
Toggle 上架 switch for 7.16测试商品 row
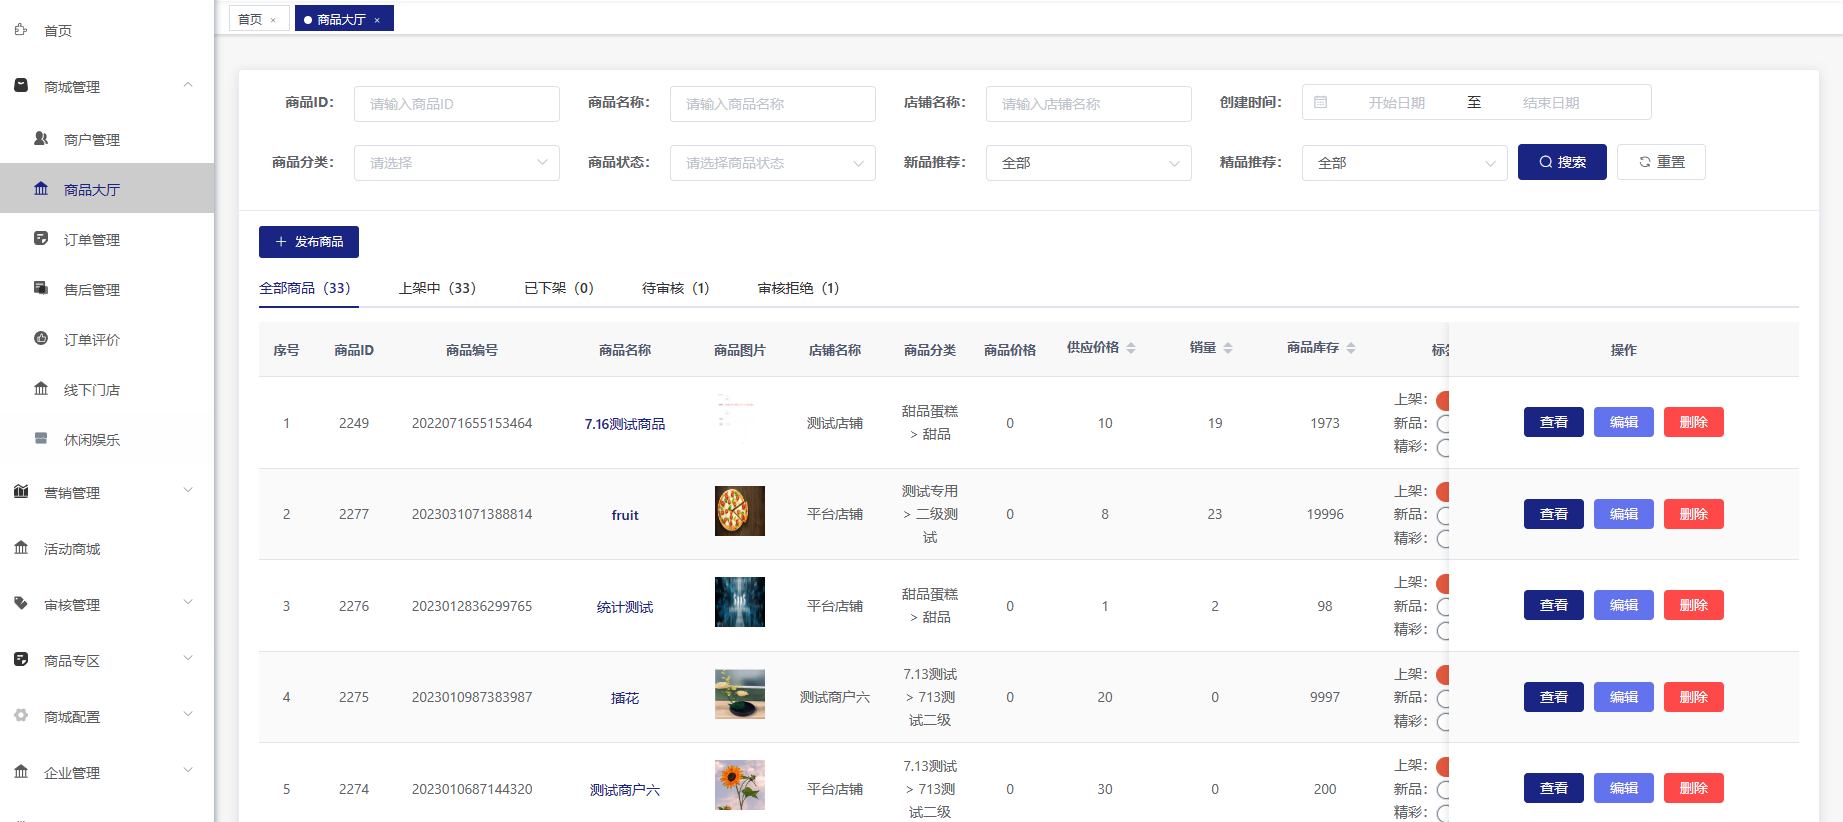[1442, 400]
